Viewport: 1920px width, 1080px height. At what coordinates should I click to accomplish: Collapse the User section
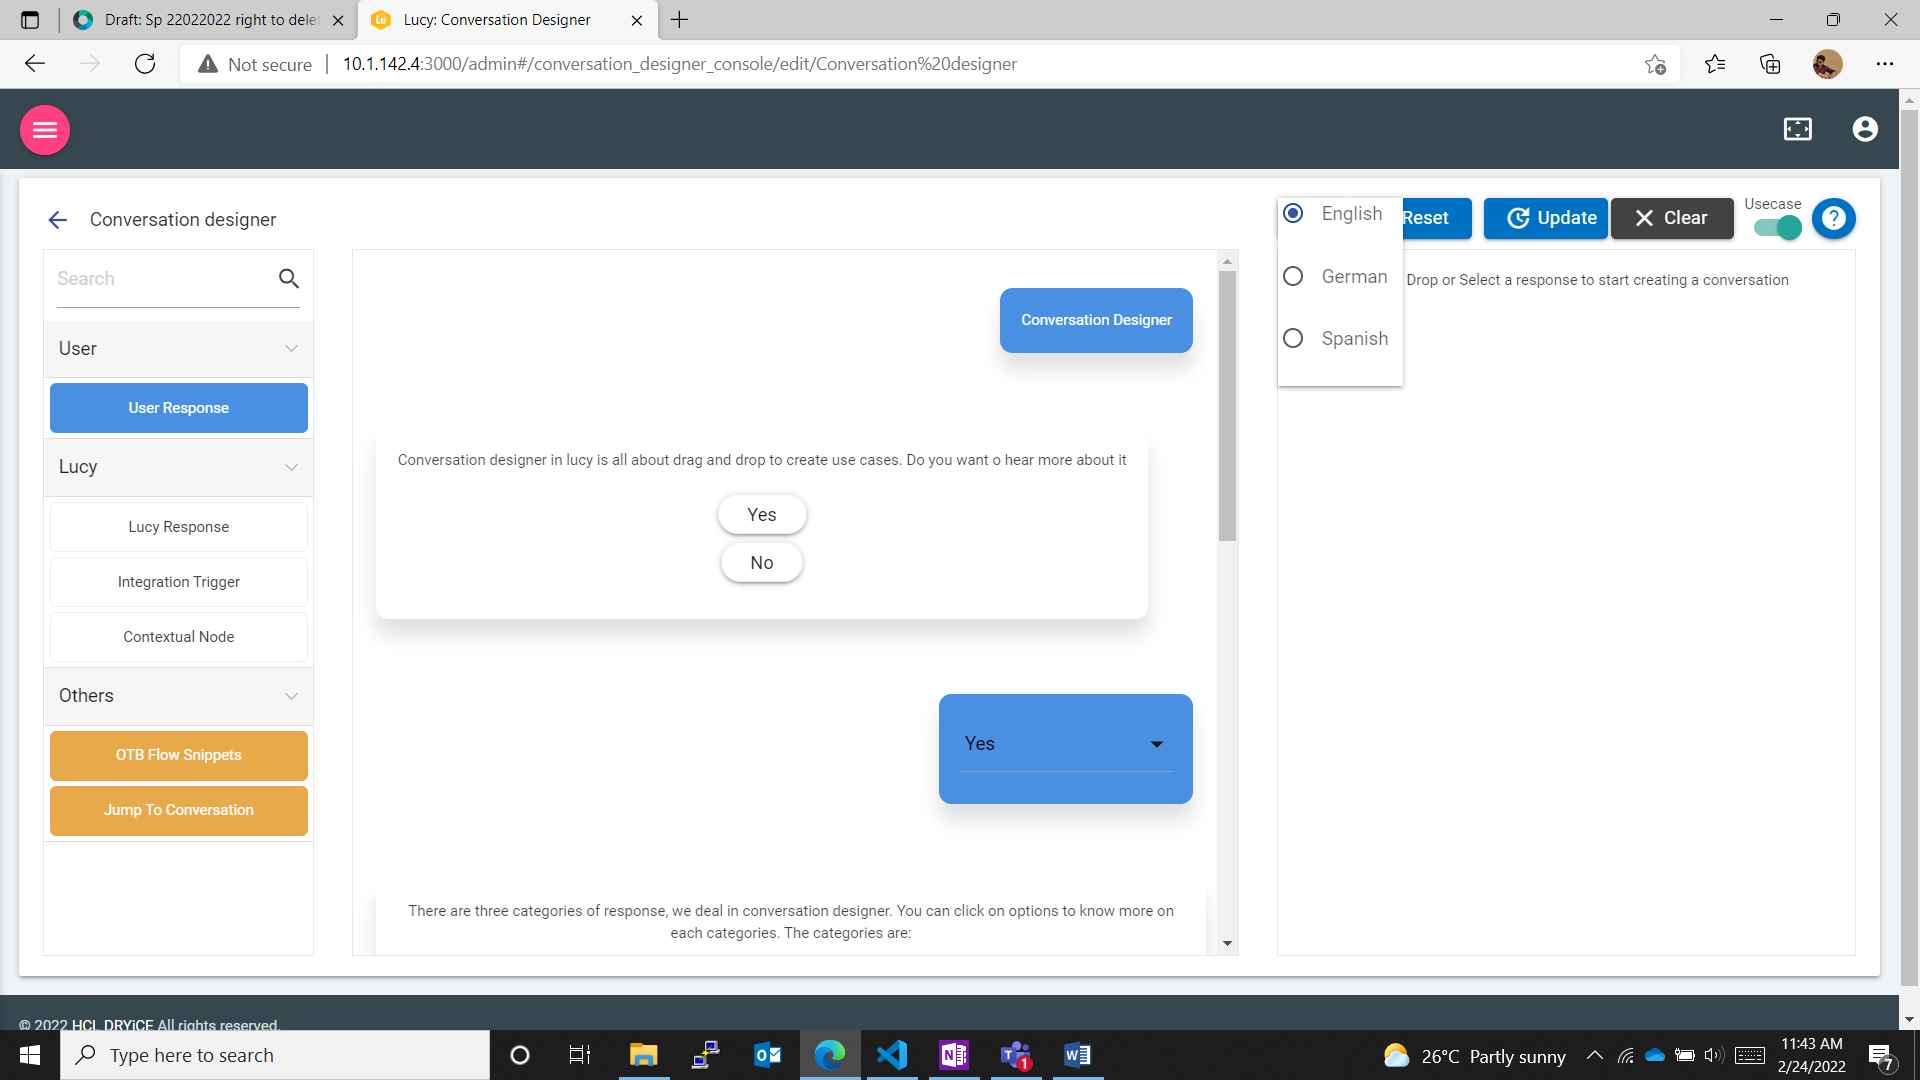291,349
